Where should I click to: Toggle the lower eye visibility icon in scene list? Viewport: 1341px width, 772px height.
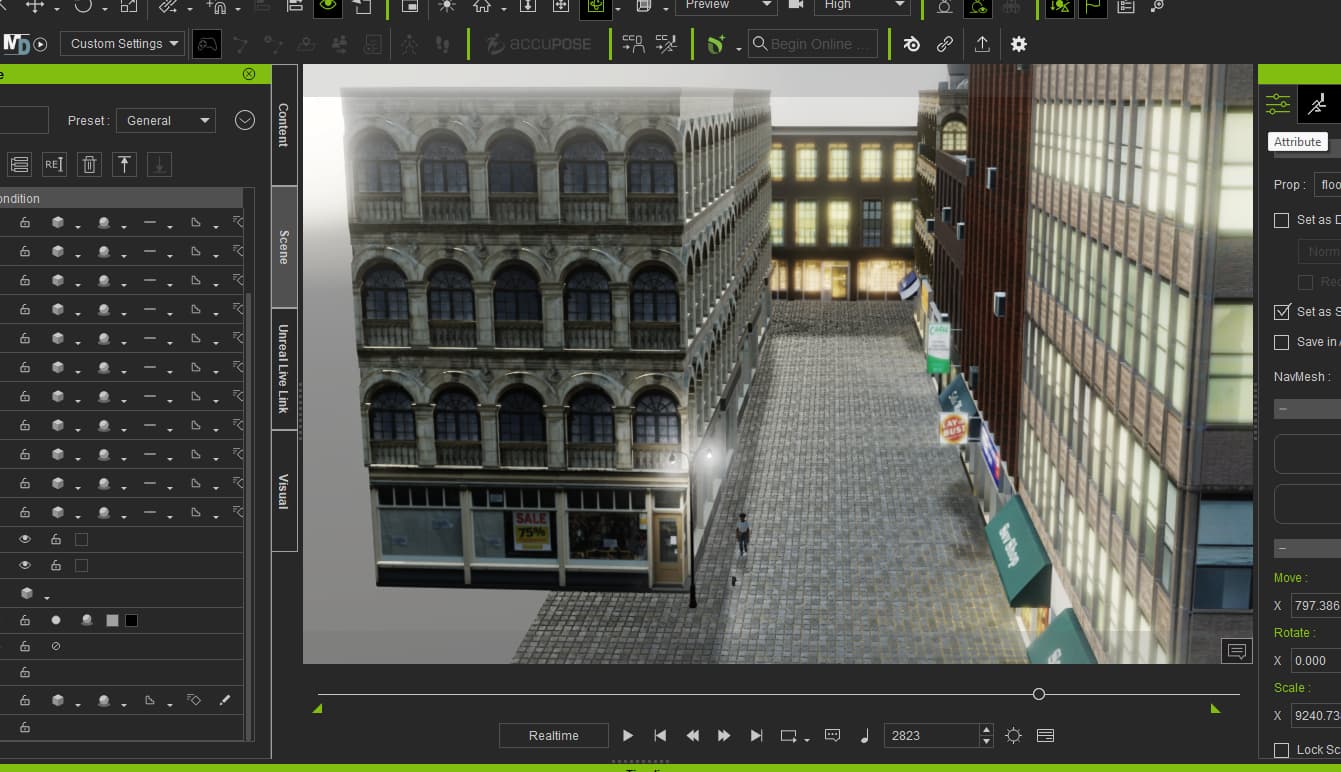point(25,565)
